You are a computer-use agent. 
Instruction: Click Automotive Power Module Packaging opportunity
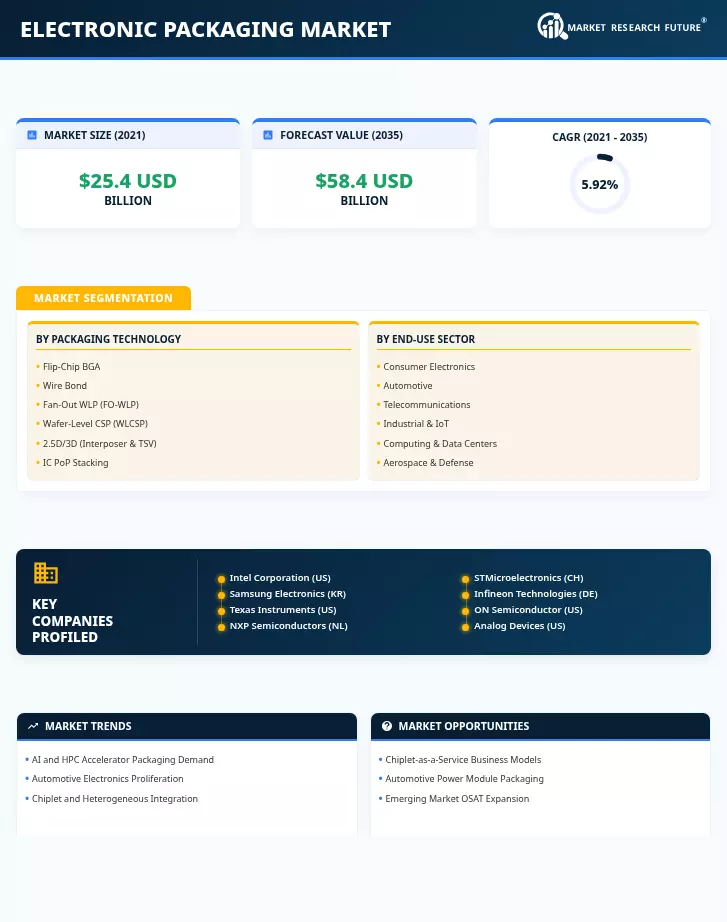click(x=464, y=779)
